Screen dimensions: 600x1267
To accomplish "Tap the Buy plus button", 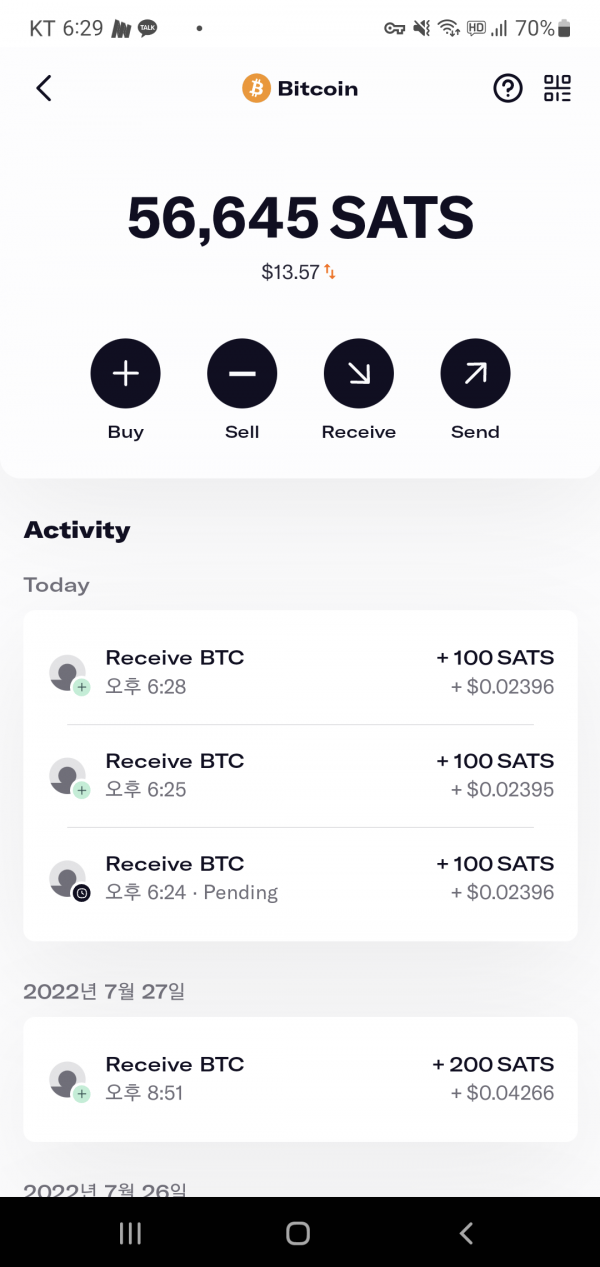I will point(126,374).
